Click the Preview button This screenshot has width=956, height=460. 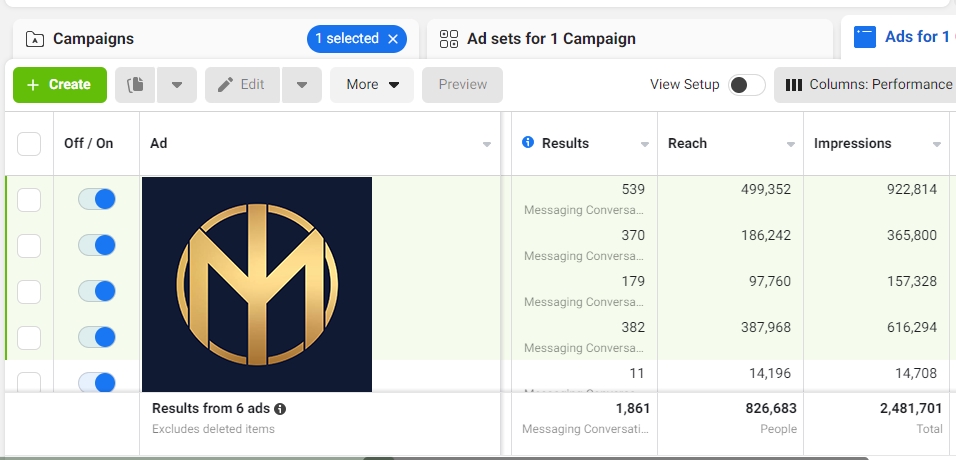coord(462,85)
